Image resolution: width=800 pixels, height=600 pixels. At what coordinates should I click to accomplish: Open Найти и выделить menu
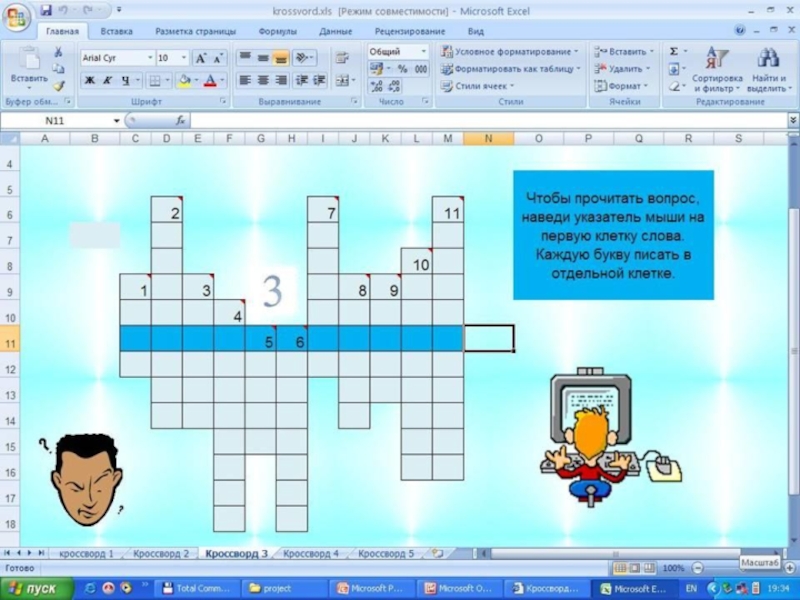[767, 69]
